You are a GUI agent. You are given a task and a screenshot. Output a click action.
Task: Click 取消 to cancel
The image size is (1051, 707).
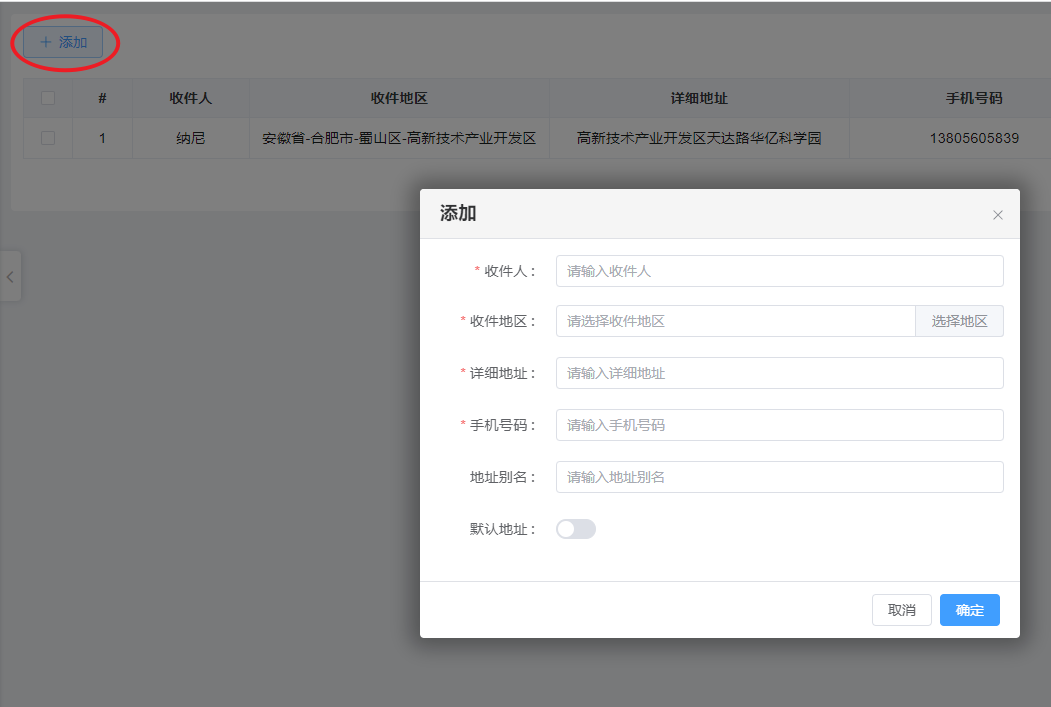tap(902, 610)
